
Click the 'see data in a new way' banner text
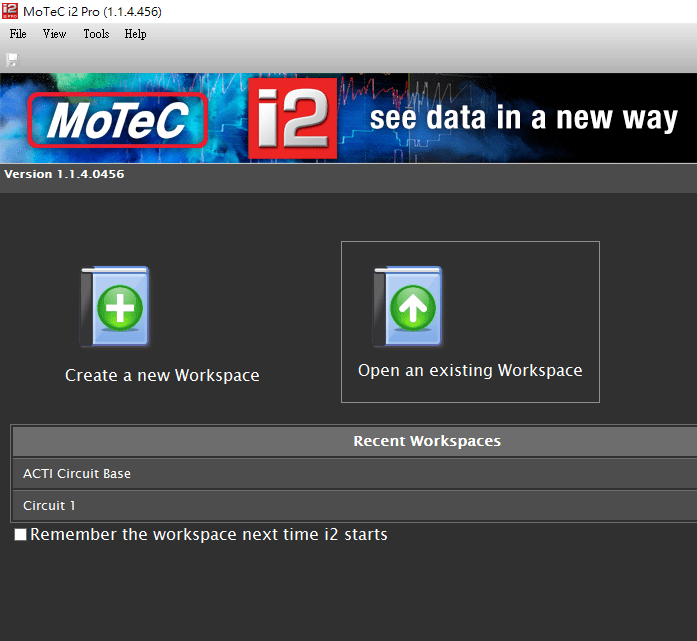click(x=524, y=119)
